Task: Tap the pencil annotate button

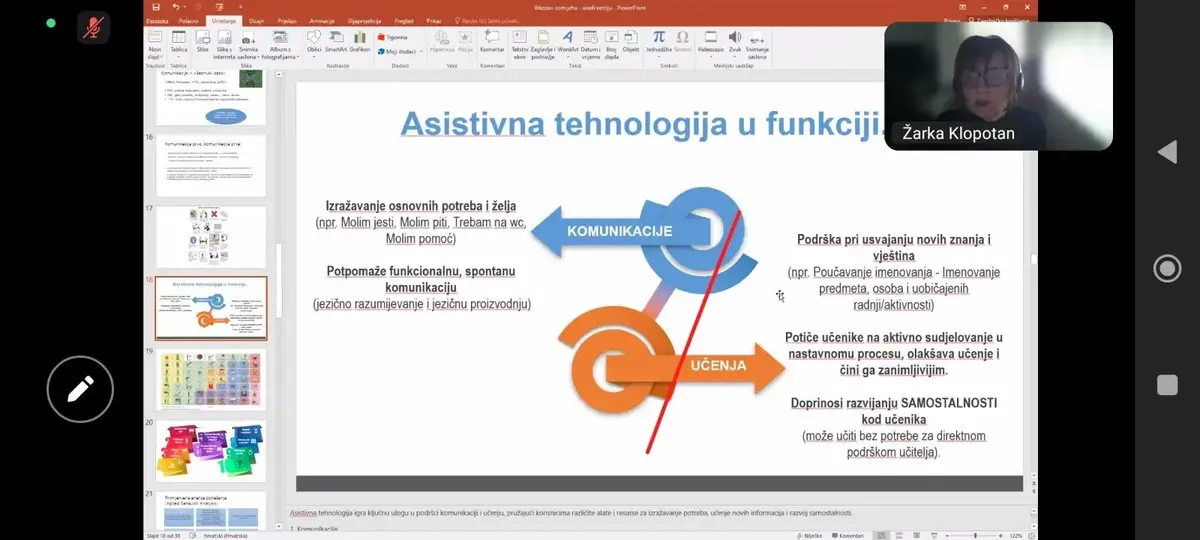Action: pos(80,389)
